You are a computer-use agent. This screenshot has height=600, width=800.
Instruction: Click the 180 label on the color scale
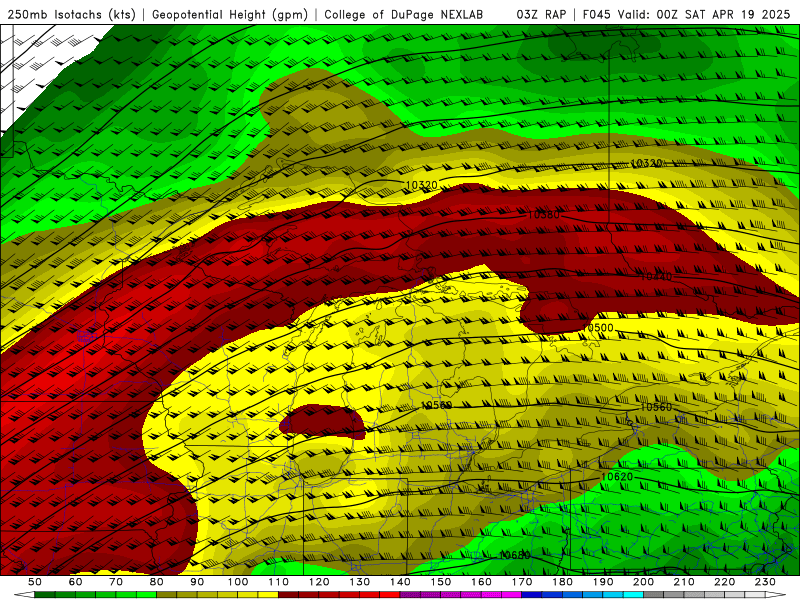562,582
